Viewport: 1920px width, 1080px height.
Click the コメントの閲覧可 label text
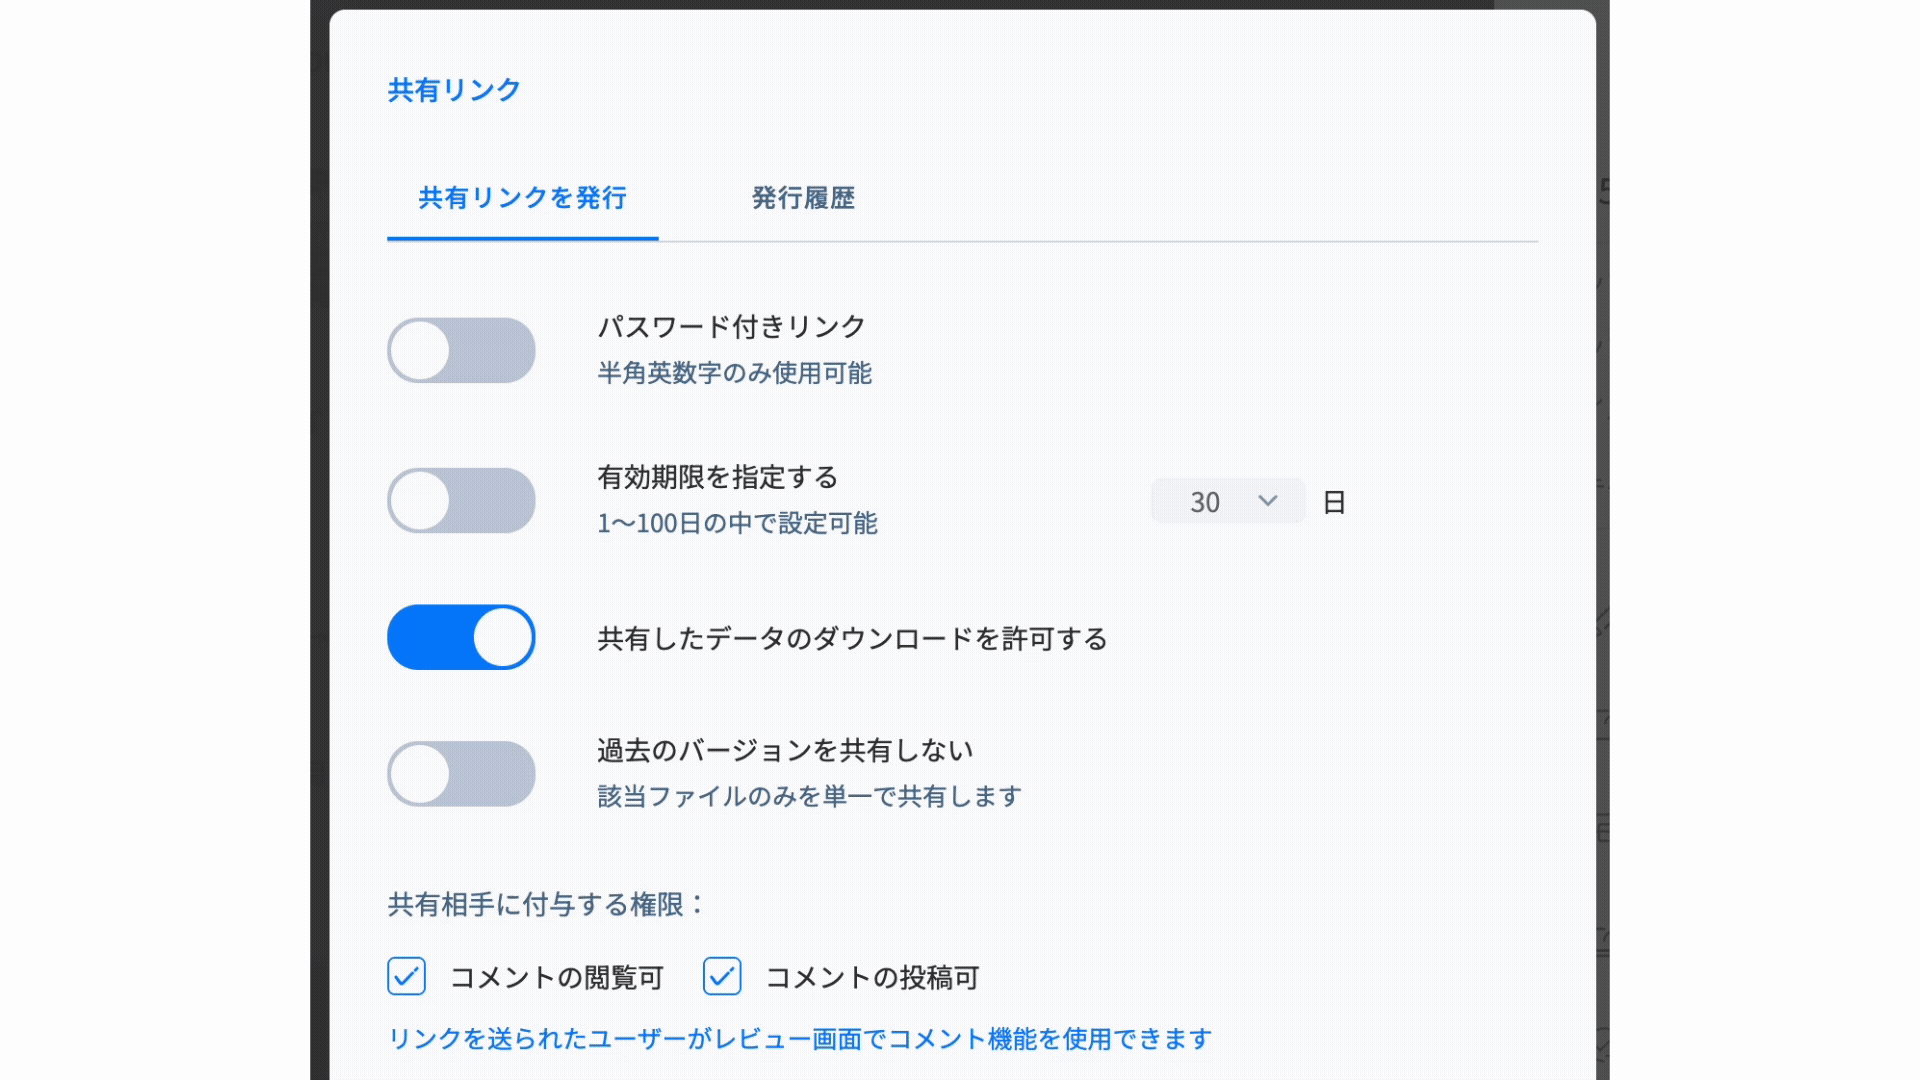click(557, 977)
